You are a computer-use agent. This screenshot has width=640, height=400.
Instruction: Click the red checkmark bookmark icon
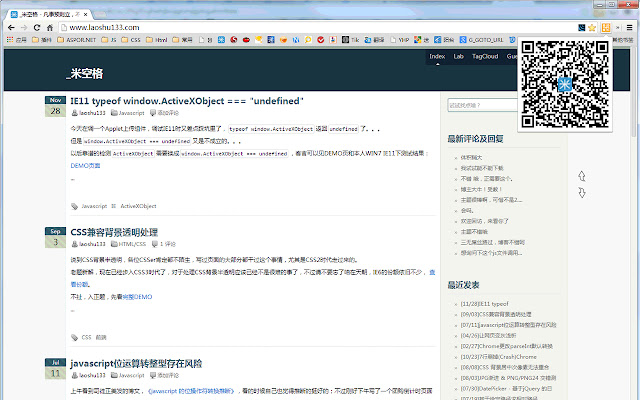coord(320,40)
